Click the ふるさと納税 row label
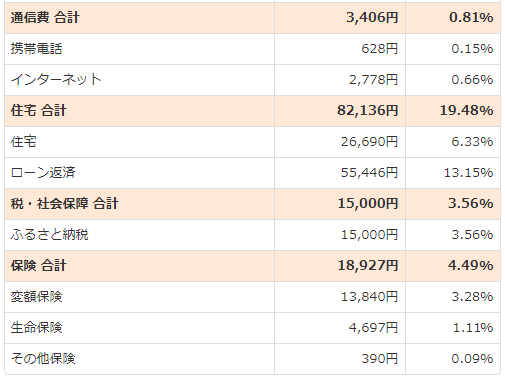The width and height of the screenshot is (505, 379). click(x=49, y=235)
